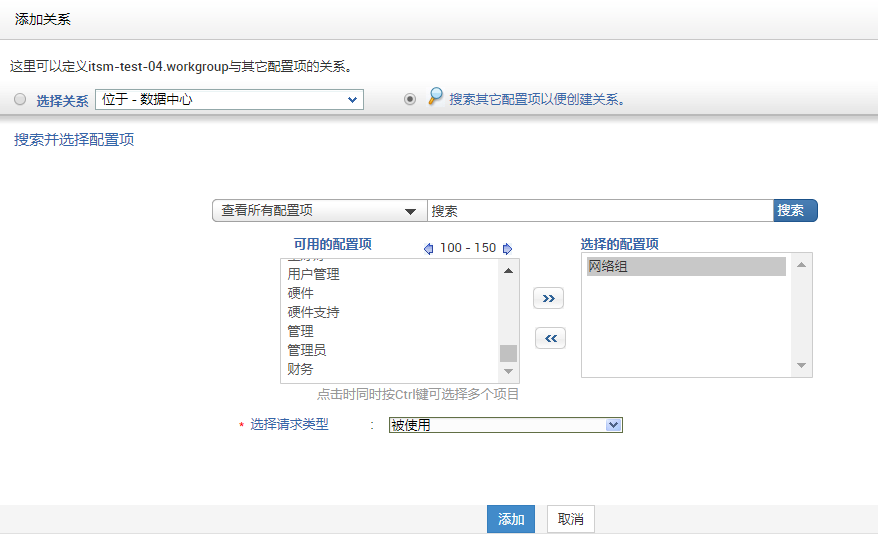The width and height of the screenshot is (878, 549).
Task: Select 管理 in available items list
Action: point(301,332)
